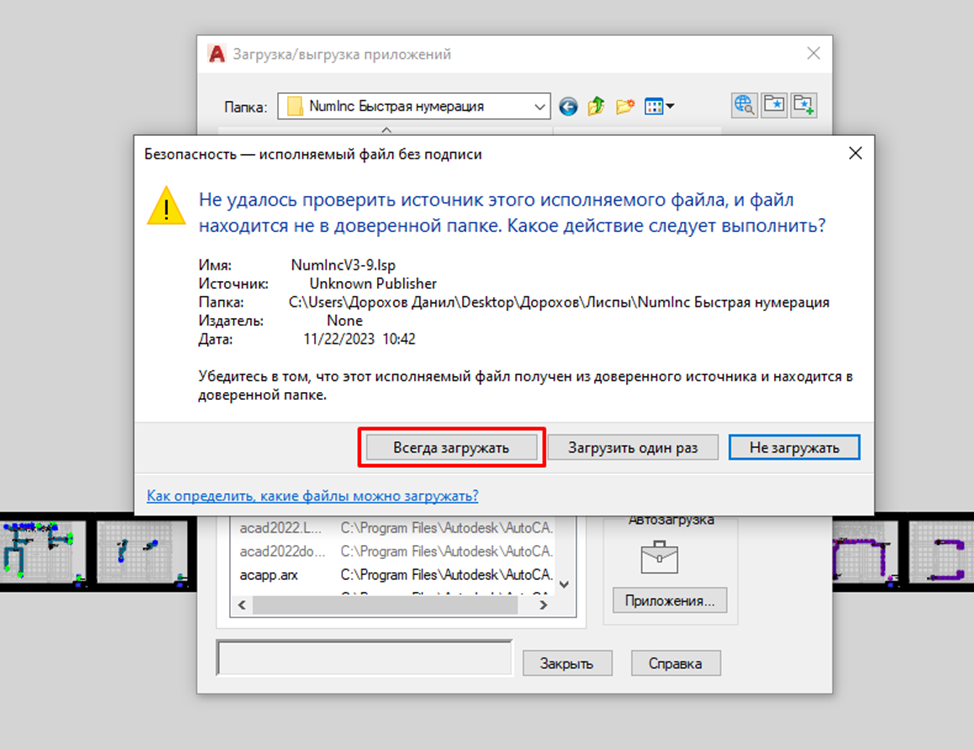This screenshot has width=974, height=750.
Task: Click the horizontal scrollbar thumb
Action: click(385, 605)
